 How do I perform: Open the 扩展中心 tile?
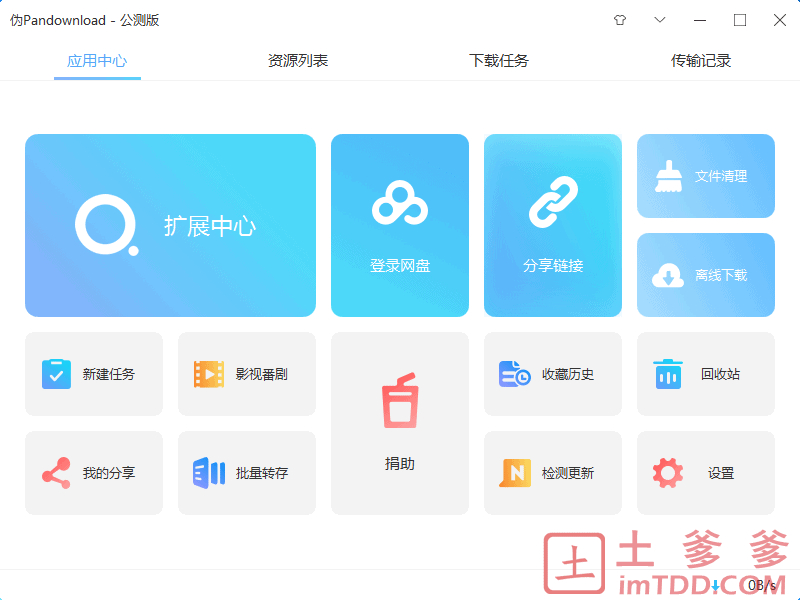[170, 225]
